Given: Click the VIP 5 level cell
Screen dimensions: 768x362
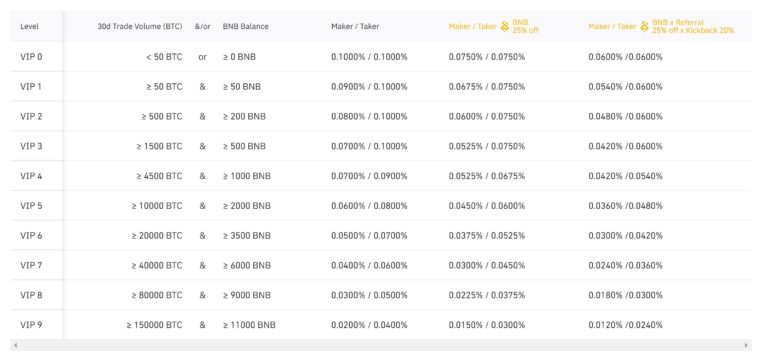Looking at the screenshot, I should (x=31, y=206).
